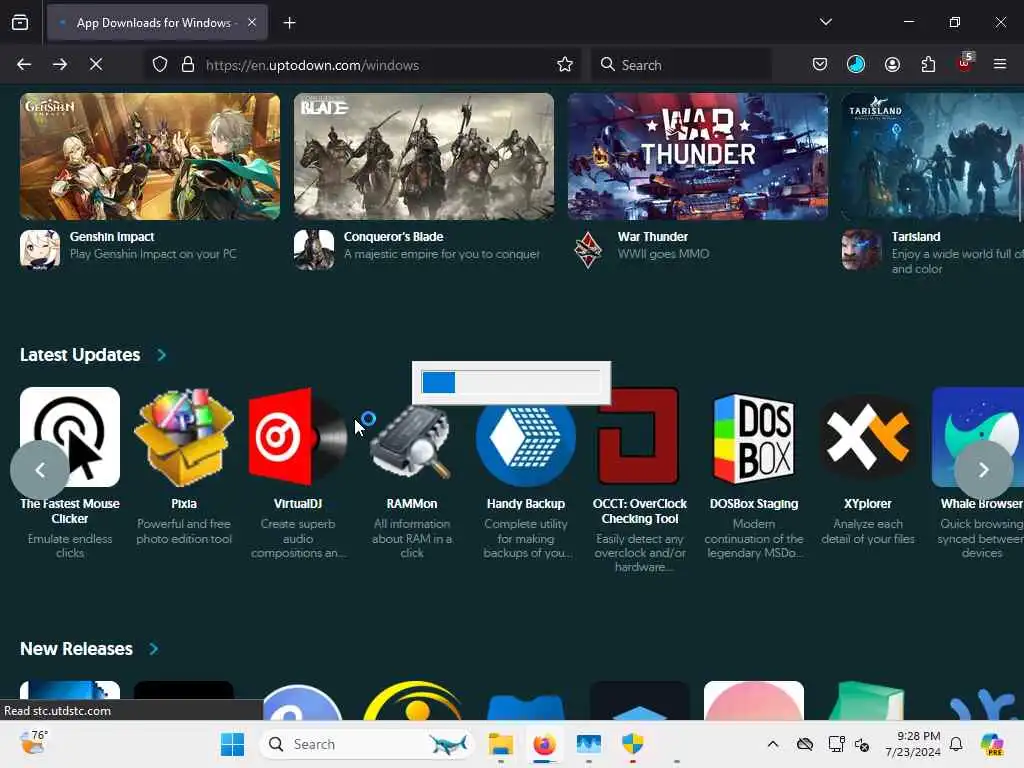Open File Explorer from taskbar
The width and height of the screenshot is (1024, 768).
tap(501, 744)
